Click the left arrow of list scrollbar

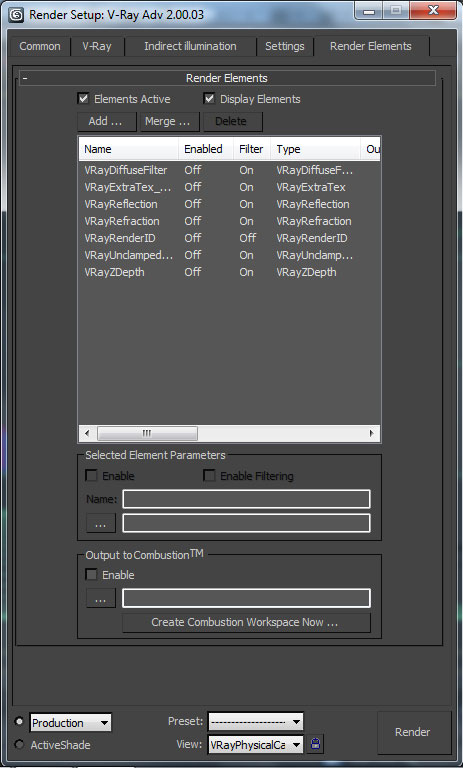pyautogui.click(x=87, y=433)
